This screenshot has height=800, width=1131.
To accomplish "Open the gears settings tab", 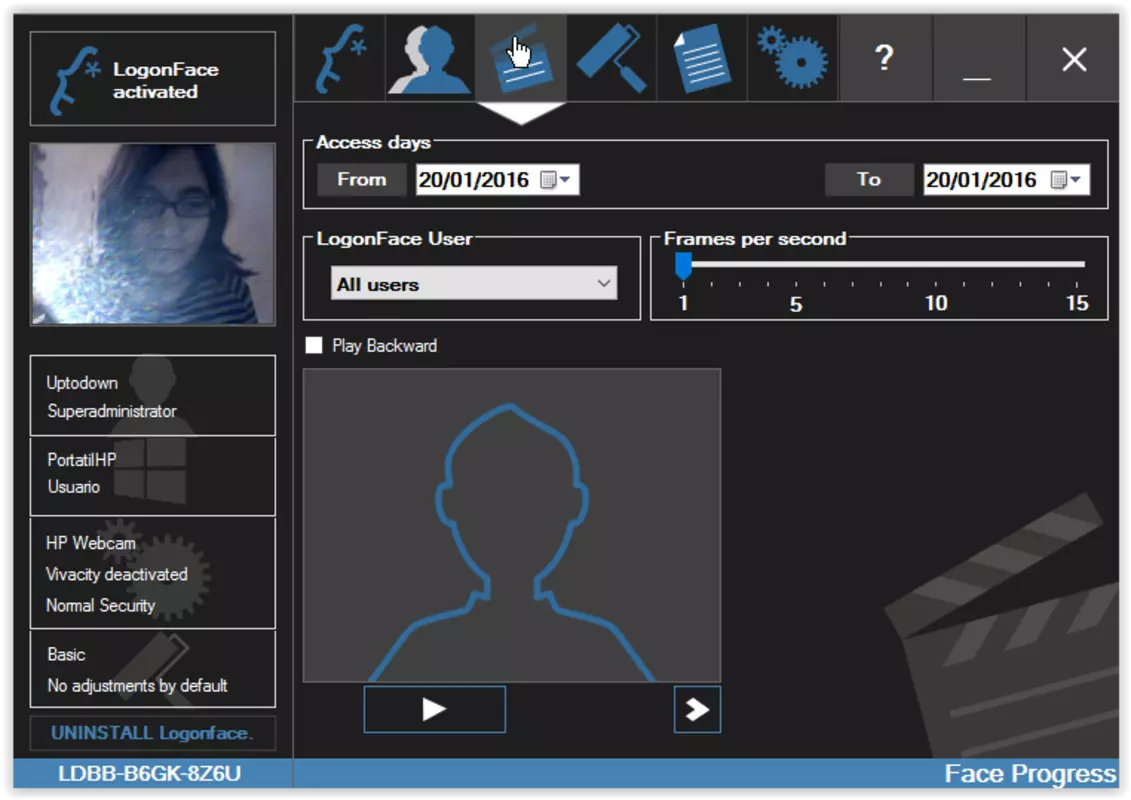I will (x=793, y=58).
